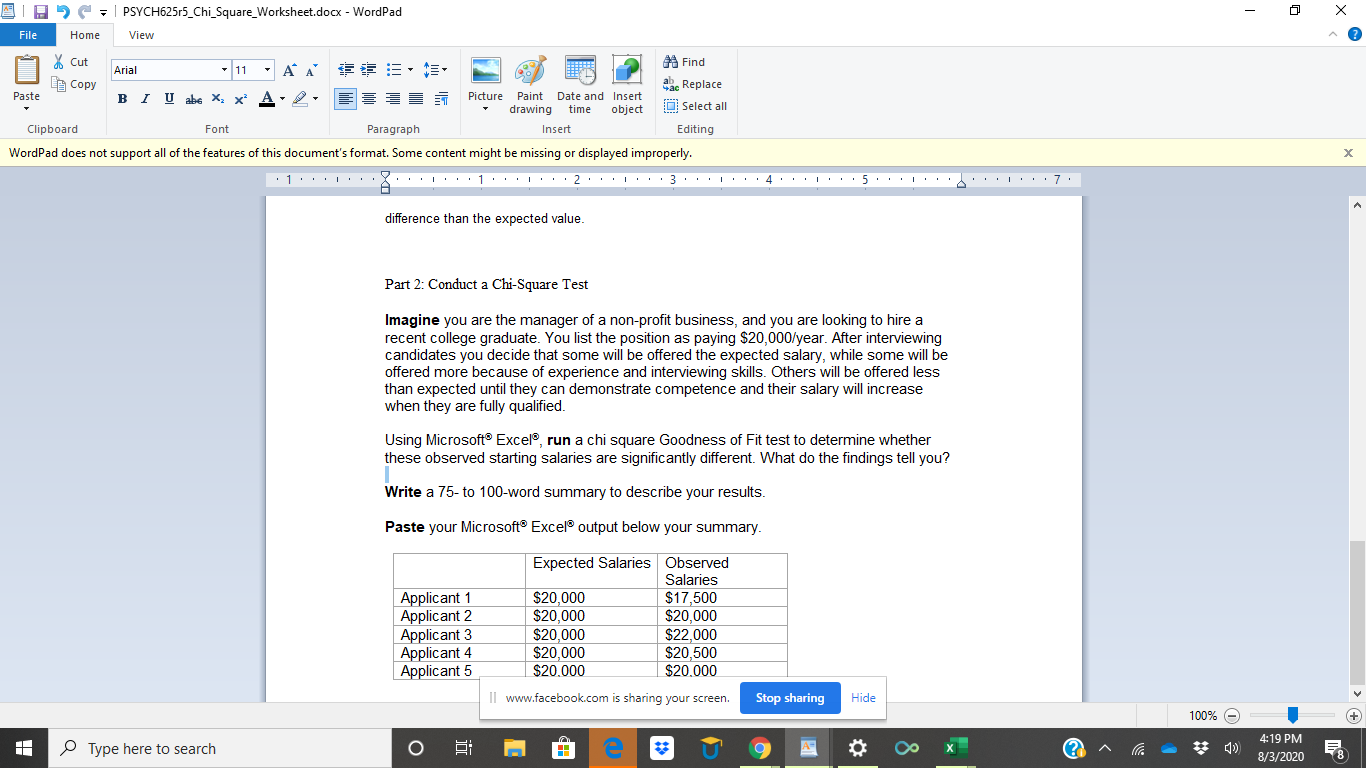Viewport: 1366px width, 768px height.
Task: Click the Insert object button
Action: tap(627, 85)
